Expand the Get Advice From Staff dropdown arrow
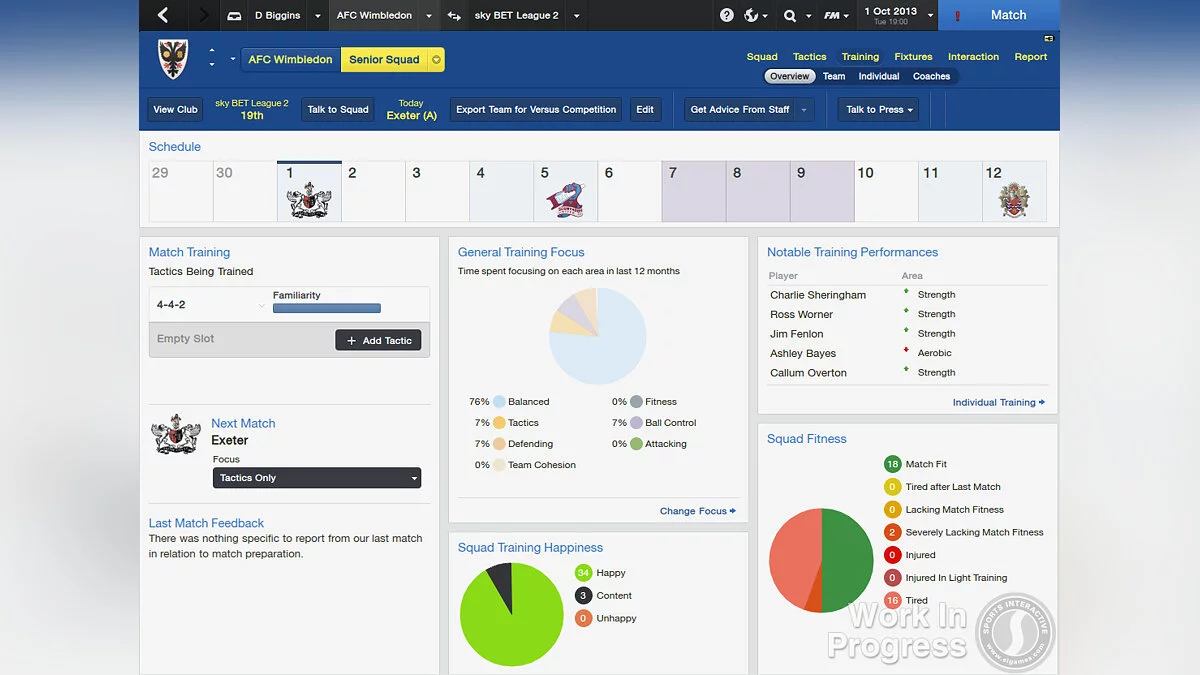This screenshot has height=675, width=1200. pyautogui.click(x=806, y=109)
